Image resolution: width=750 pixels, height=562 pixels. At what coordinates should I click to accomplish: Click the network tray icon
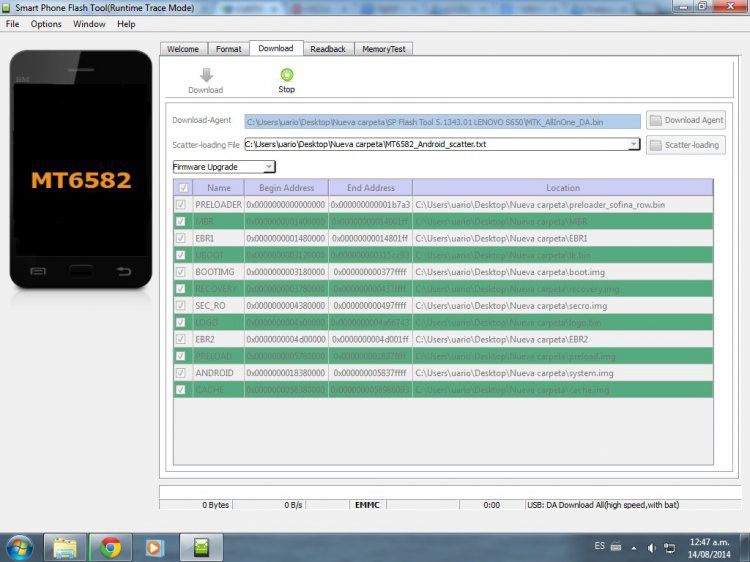coord(670,548)
